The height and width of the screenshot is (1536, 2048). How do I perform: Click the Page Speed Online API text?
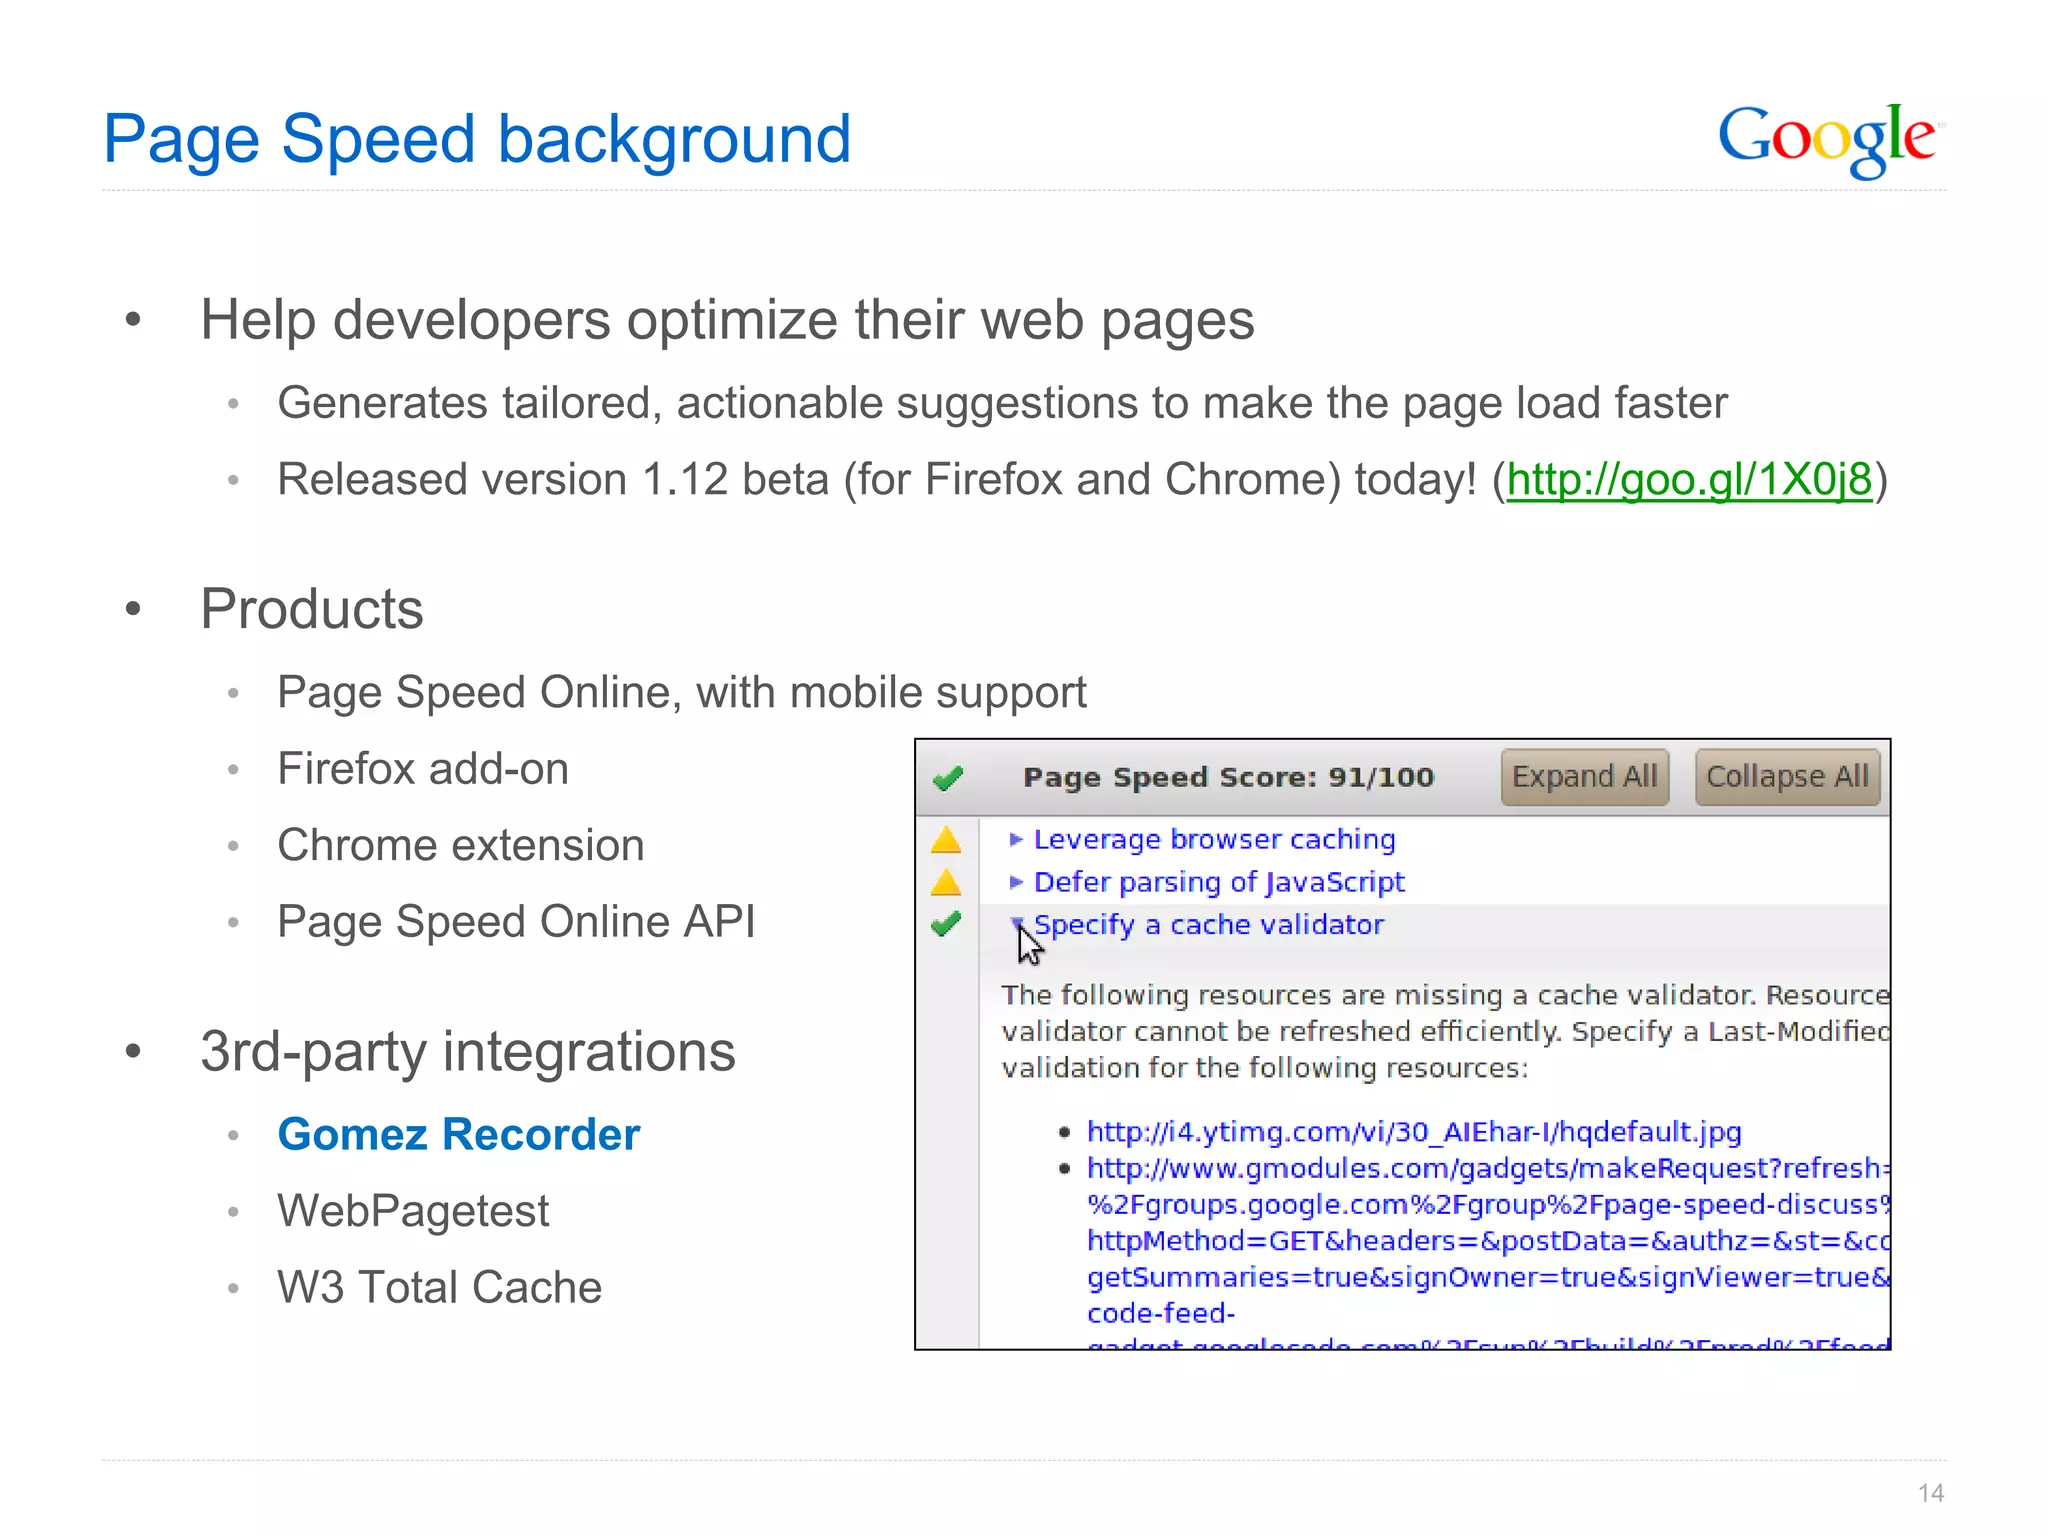[x=516, y=921]
